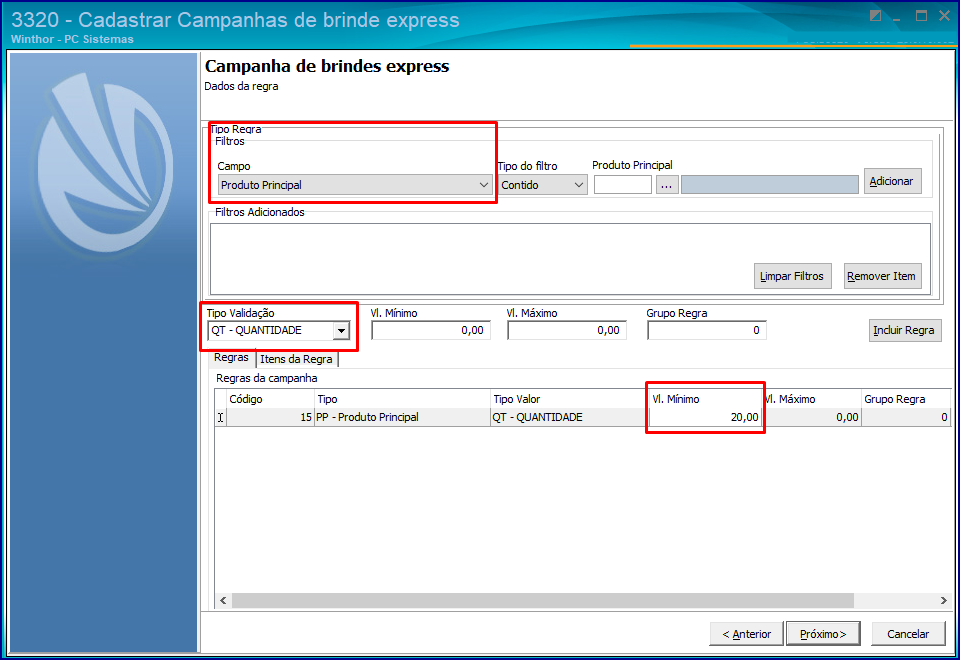This screenshot has height=660, width=960.
Task: Maximize the 3320 window
Action: coord(921,16)
